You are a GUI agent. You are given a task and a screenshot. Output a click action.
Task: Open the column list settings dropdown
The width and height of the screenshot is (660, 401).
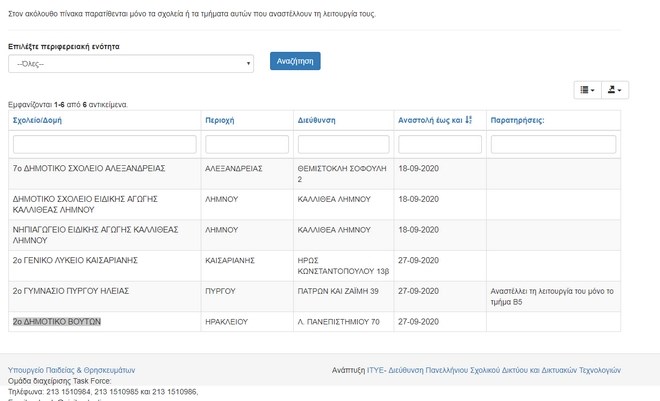coord(587,90)
